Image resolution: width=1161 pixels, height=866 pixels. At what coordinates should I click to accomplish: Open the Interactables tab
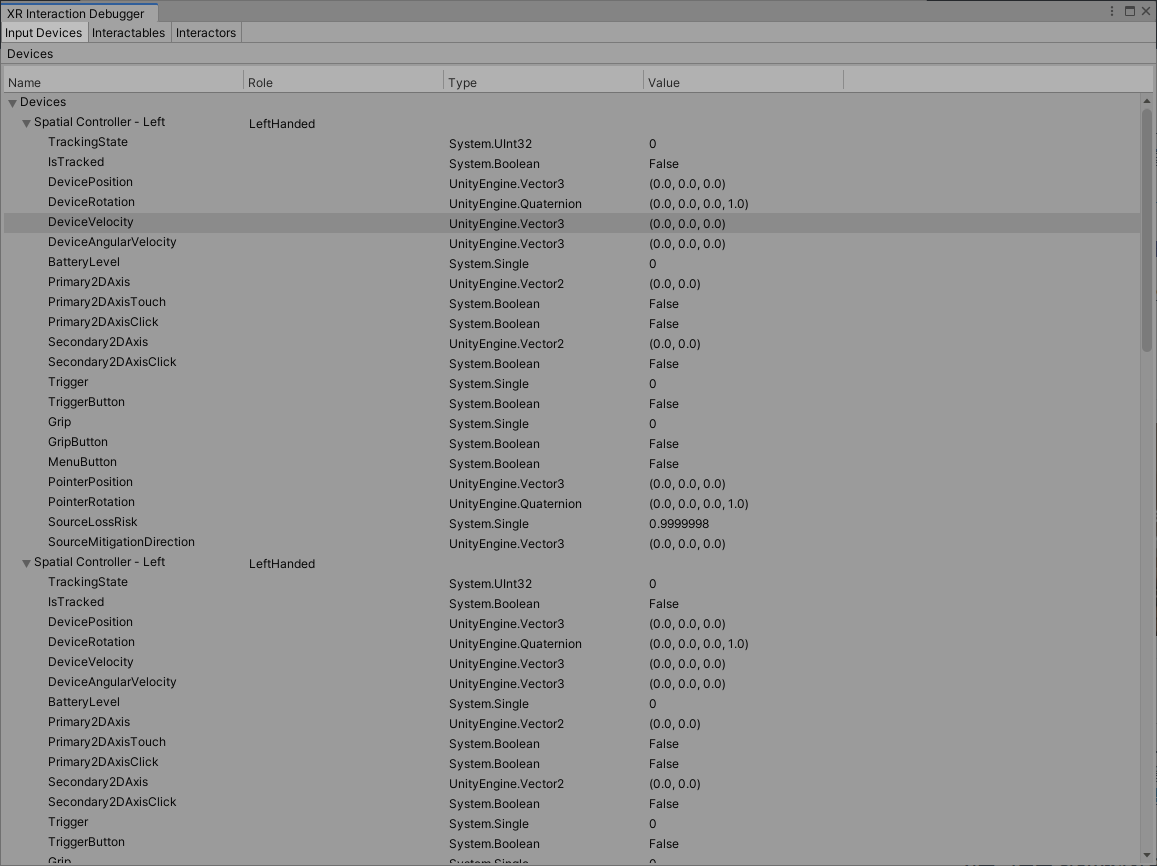click(x=129, y=33)
